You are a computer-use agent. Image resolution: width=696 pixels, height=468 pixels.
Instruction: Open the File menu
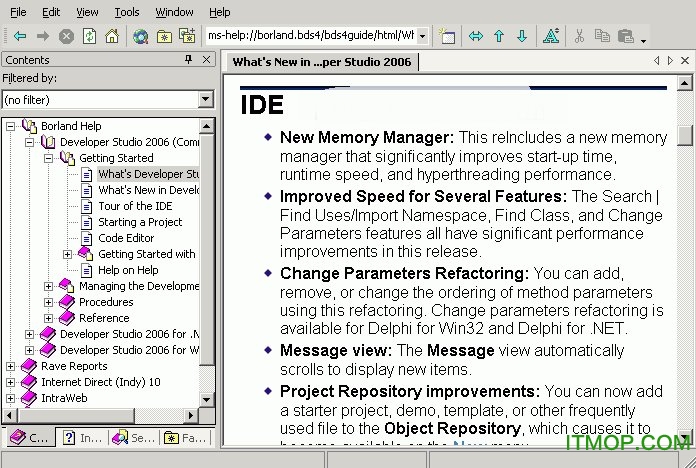pyautogui.click(x=18, y=12)
